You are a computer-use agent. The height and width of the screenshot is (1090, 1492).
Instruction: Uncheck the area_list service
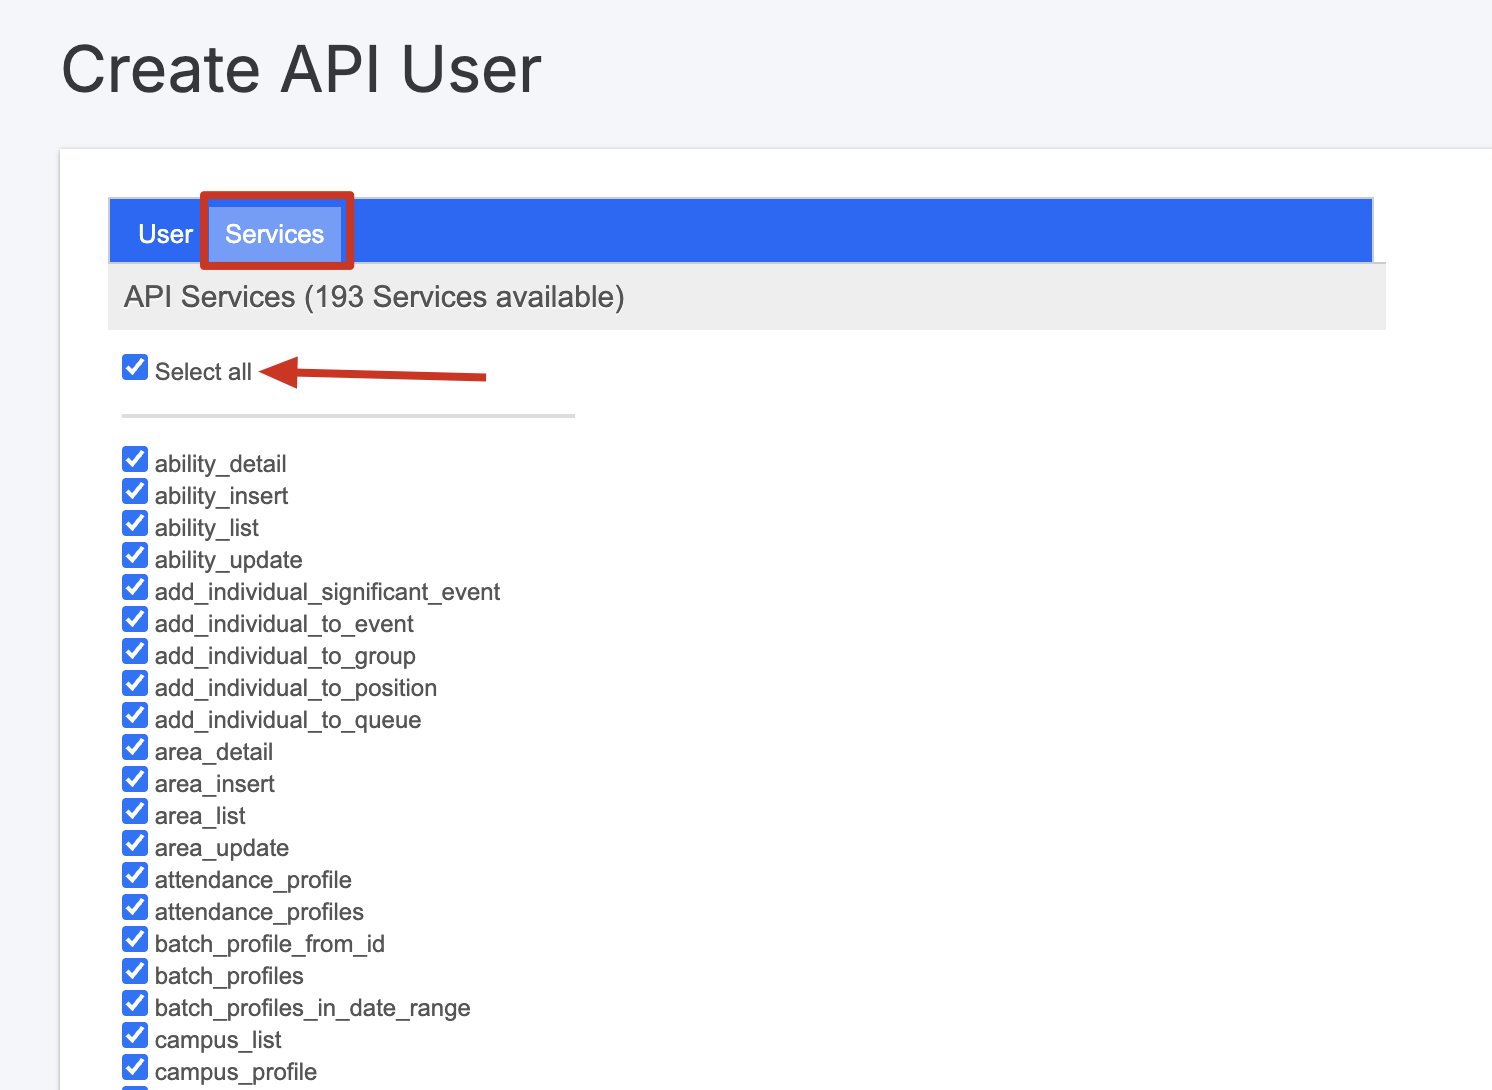tap(135, 812)
